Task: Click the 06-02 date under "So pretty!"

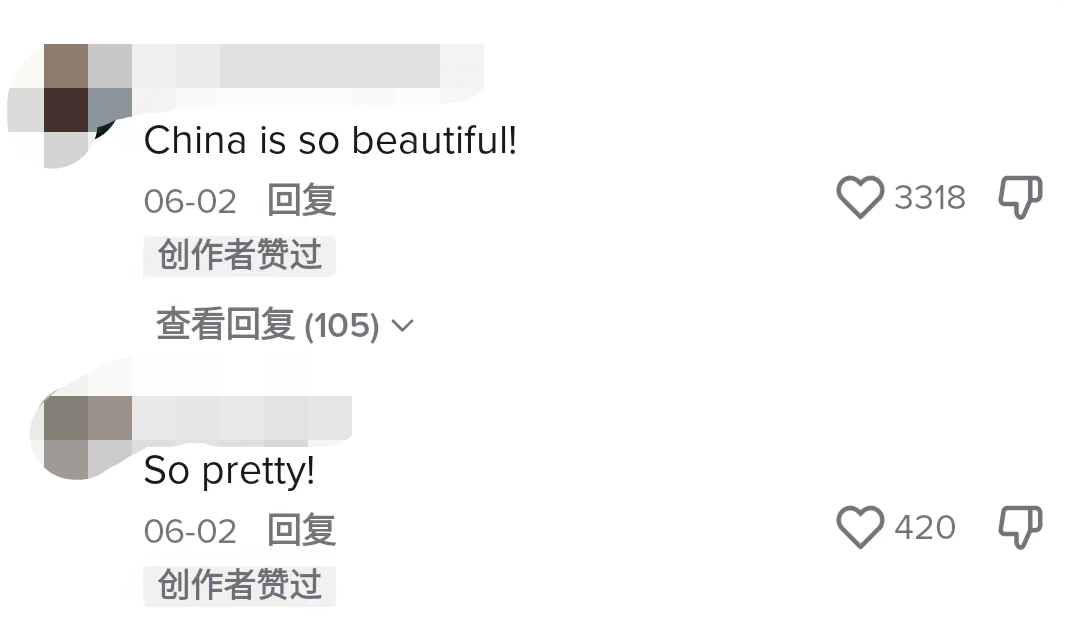Action: click(190, 531)
